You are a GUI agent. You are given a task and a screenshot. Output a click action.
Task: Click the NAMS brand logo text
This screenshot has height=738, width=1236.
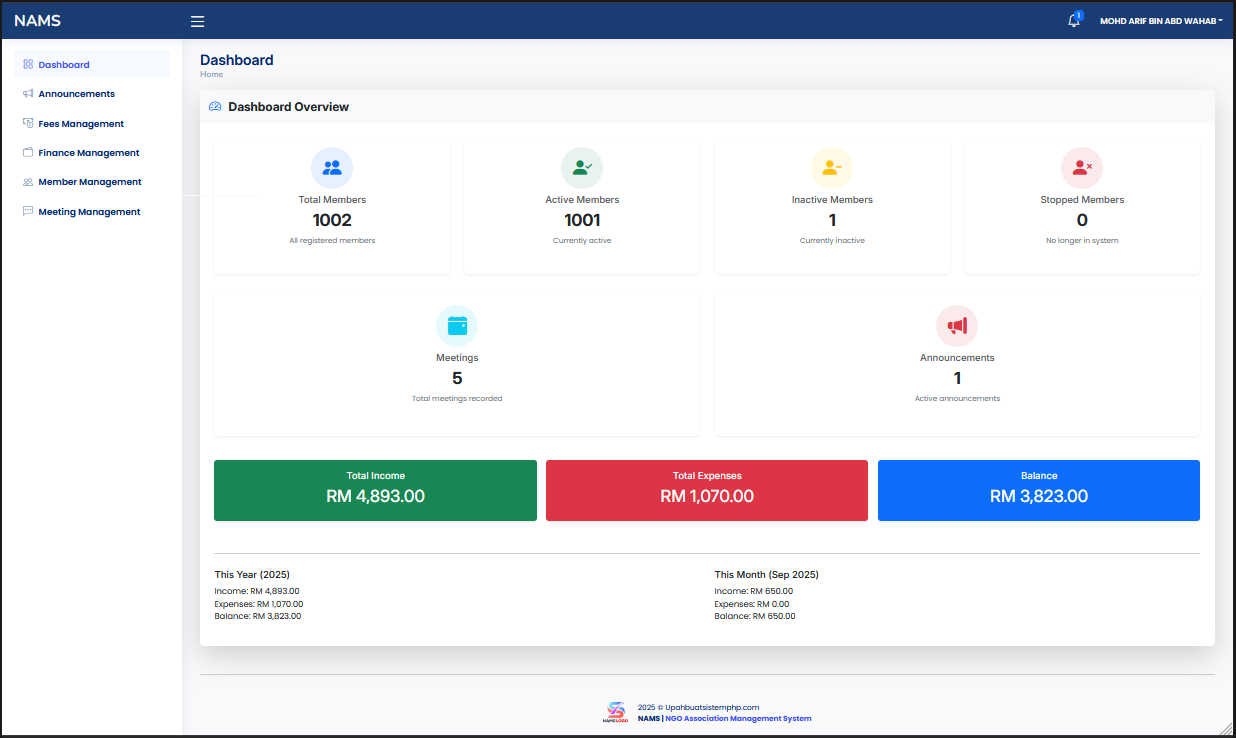pos(38,20)
